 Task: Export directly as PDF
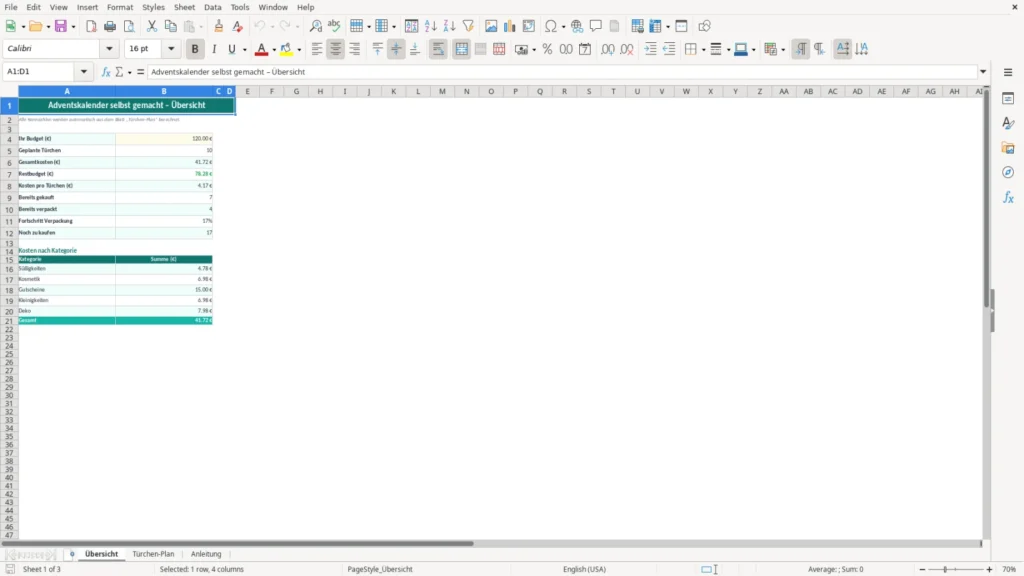tap(91, 26)
